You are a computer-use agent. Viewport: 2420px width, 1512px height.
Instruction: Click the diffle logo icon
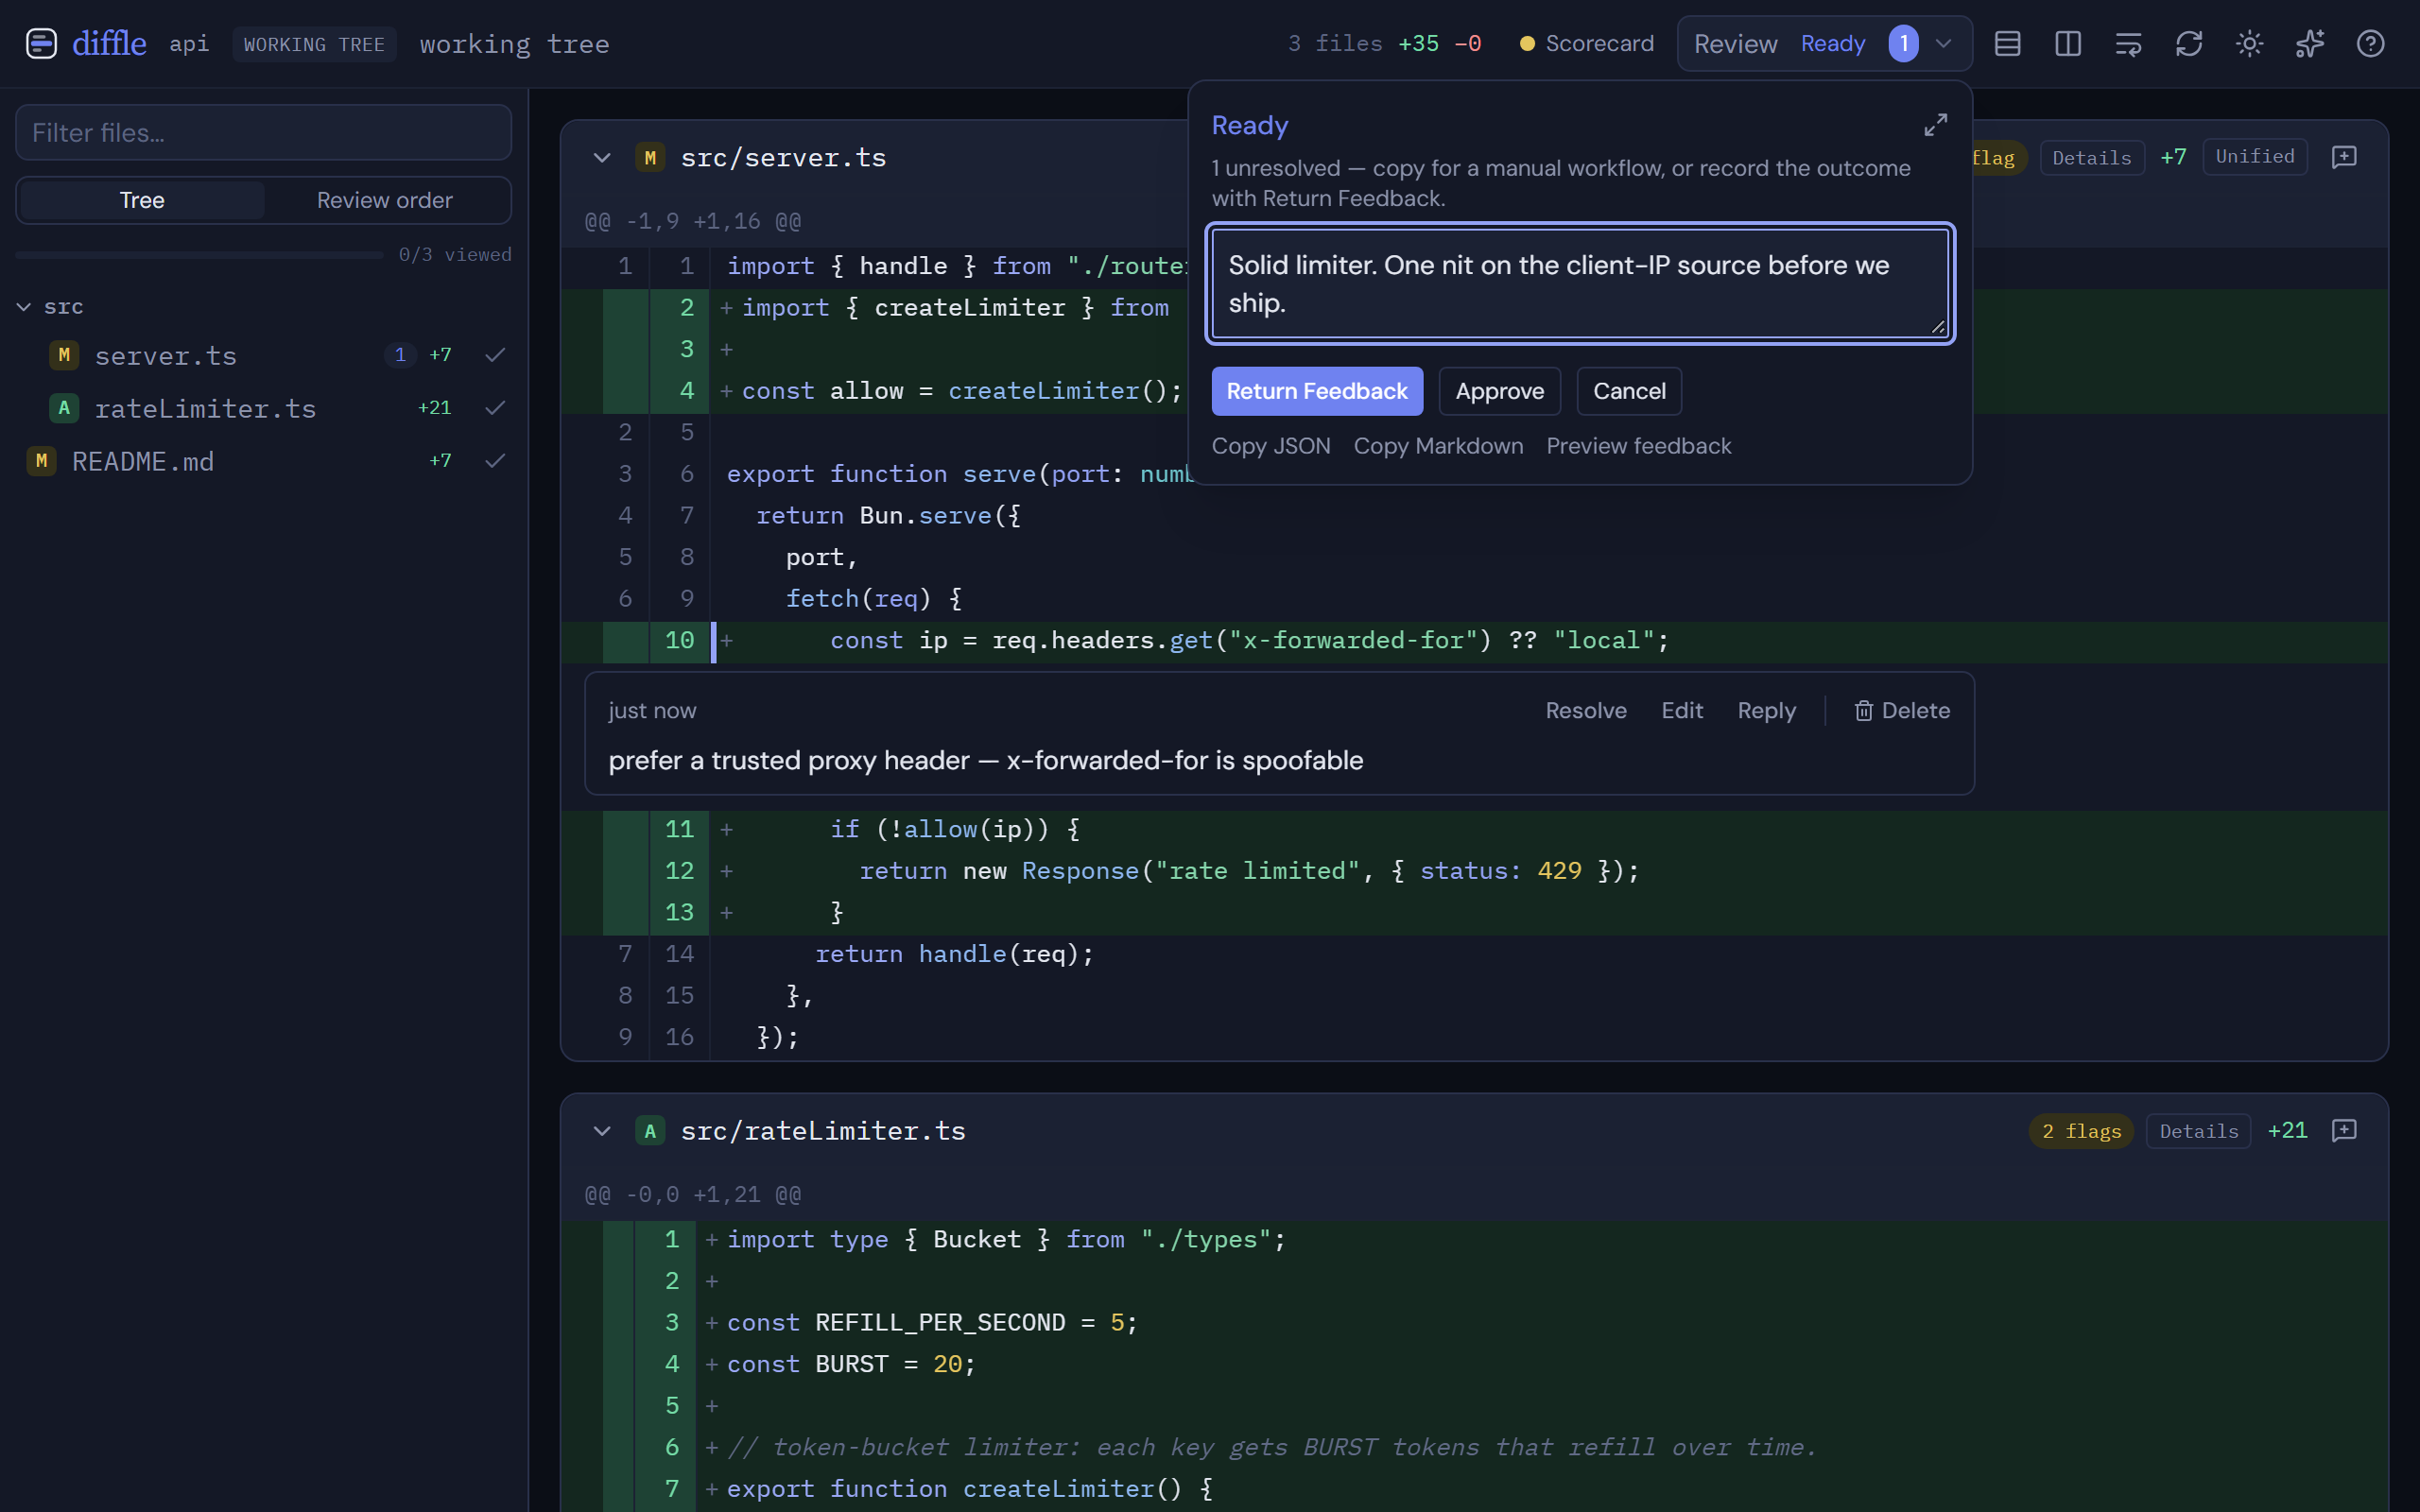click(41, 44)
